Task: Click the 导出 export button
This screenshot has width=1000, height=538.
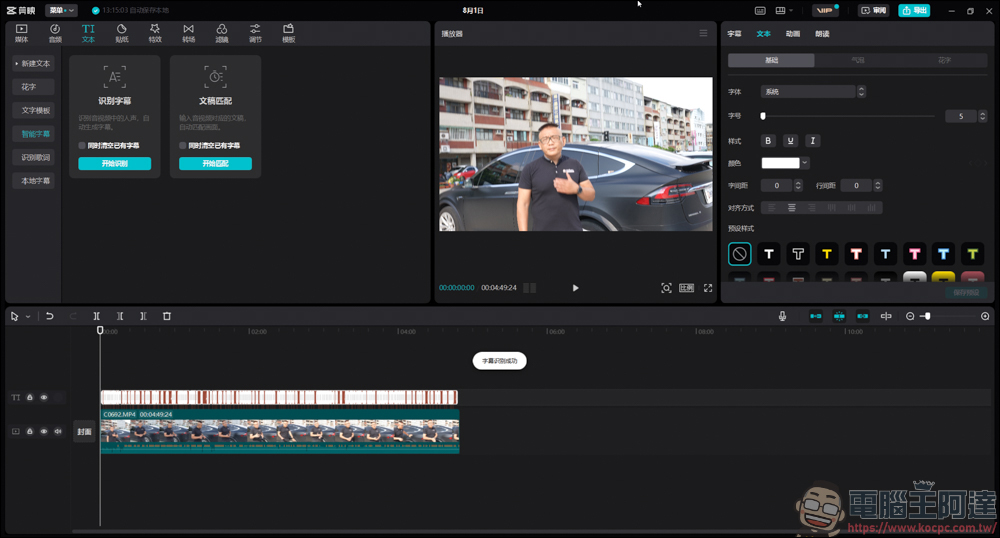Action: point(914,10)
